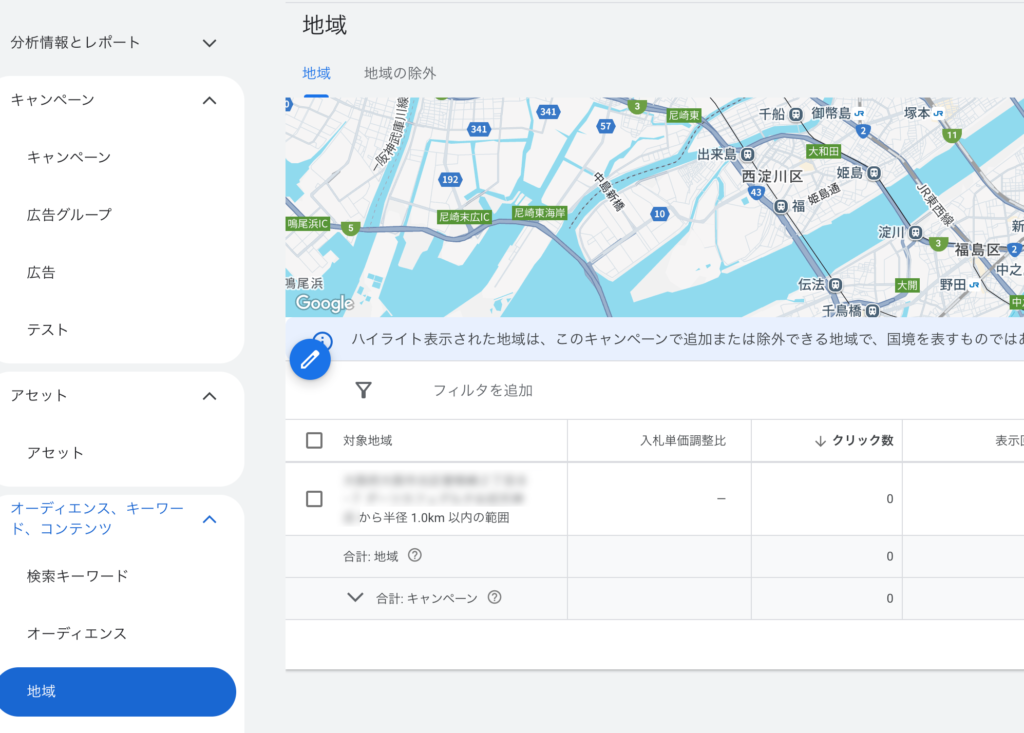Open 広告 in sidebar
1024x733 pixels.
[x=41, y=272]
